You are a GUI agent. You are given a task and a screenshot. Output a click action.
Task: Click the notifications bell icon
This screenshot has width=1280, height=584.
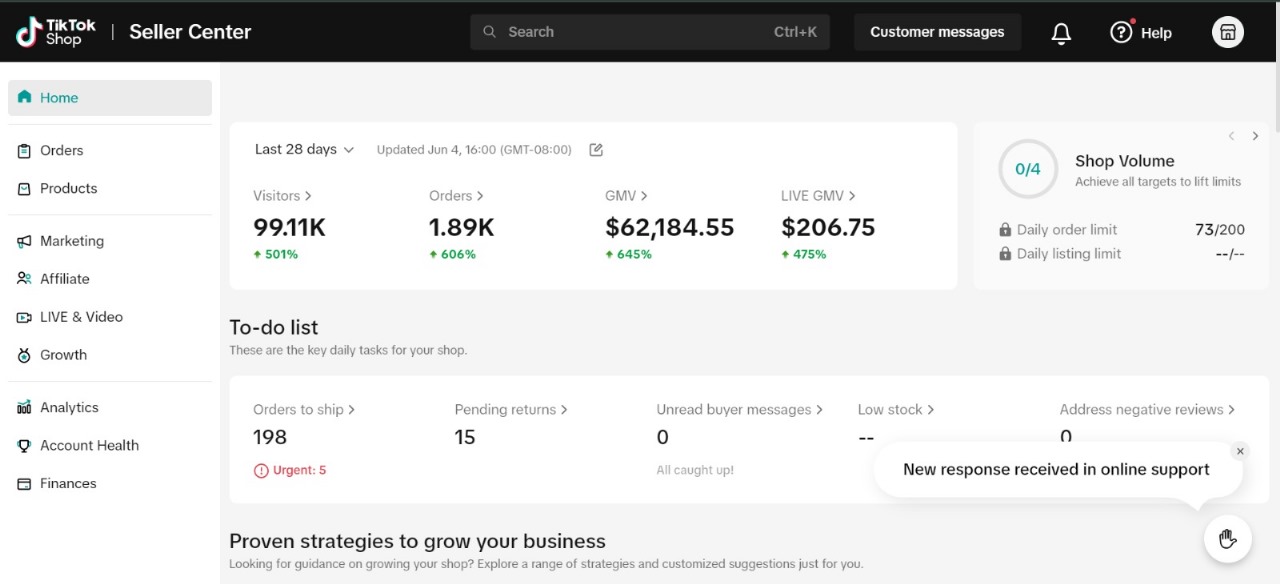pyautogui.click(x=1061, y=33)
